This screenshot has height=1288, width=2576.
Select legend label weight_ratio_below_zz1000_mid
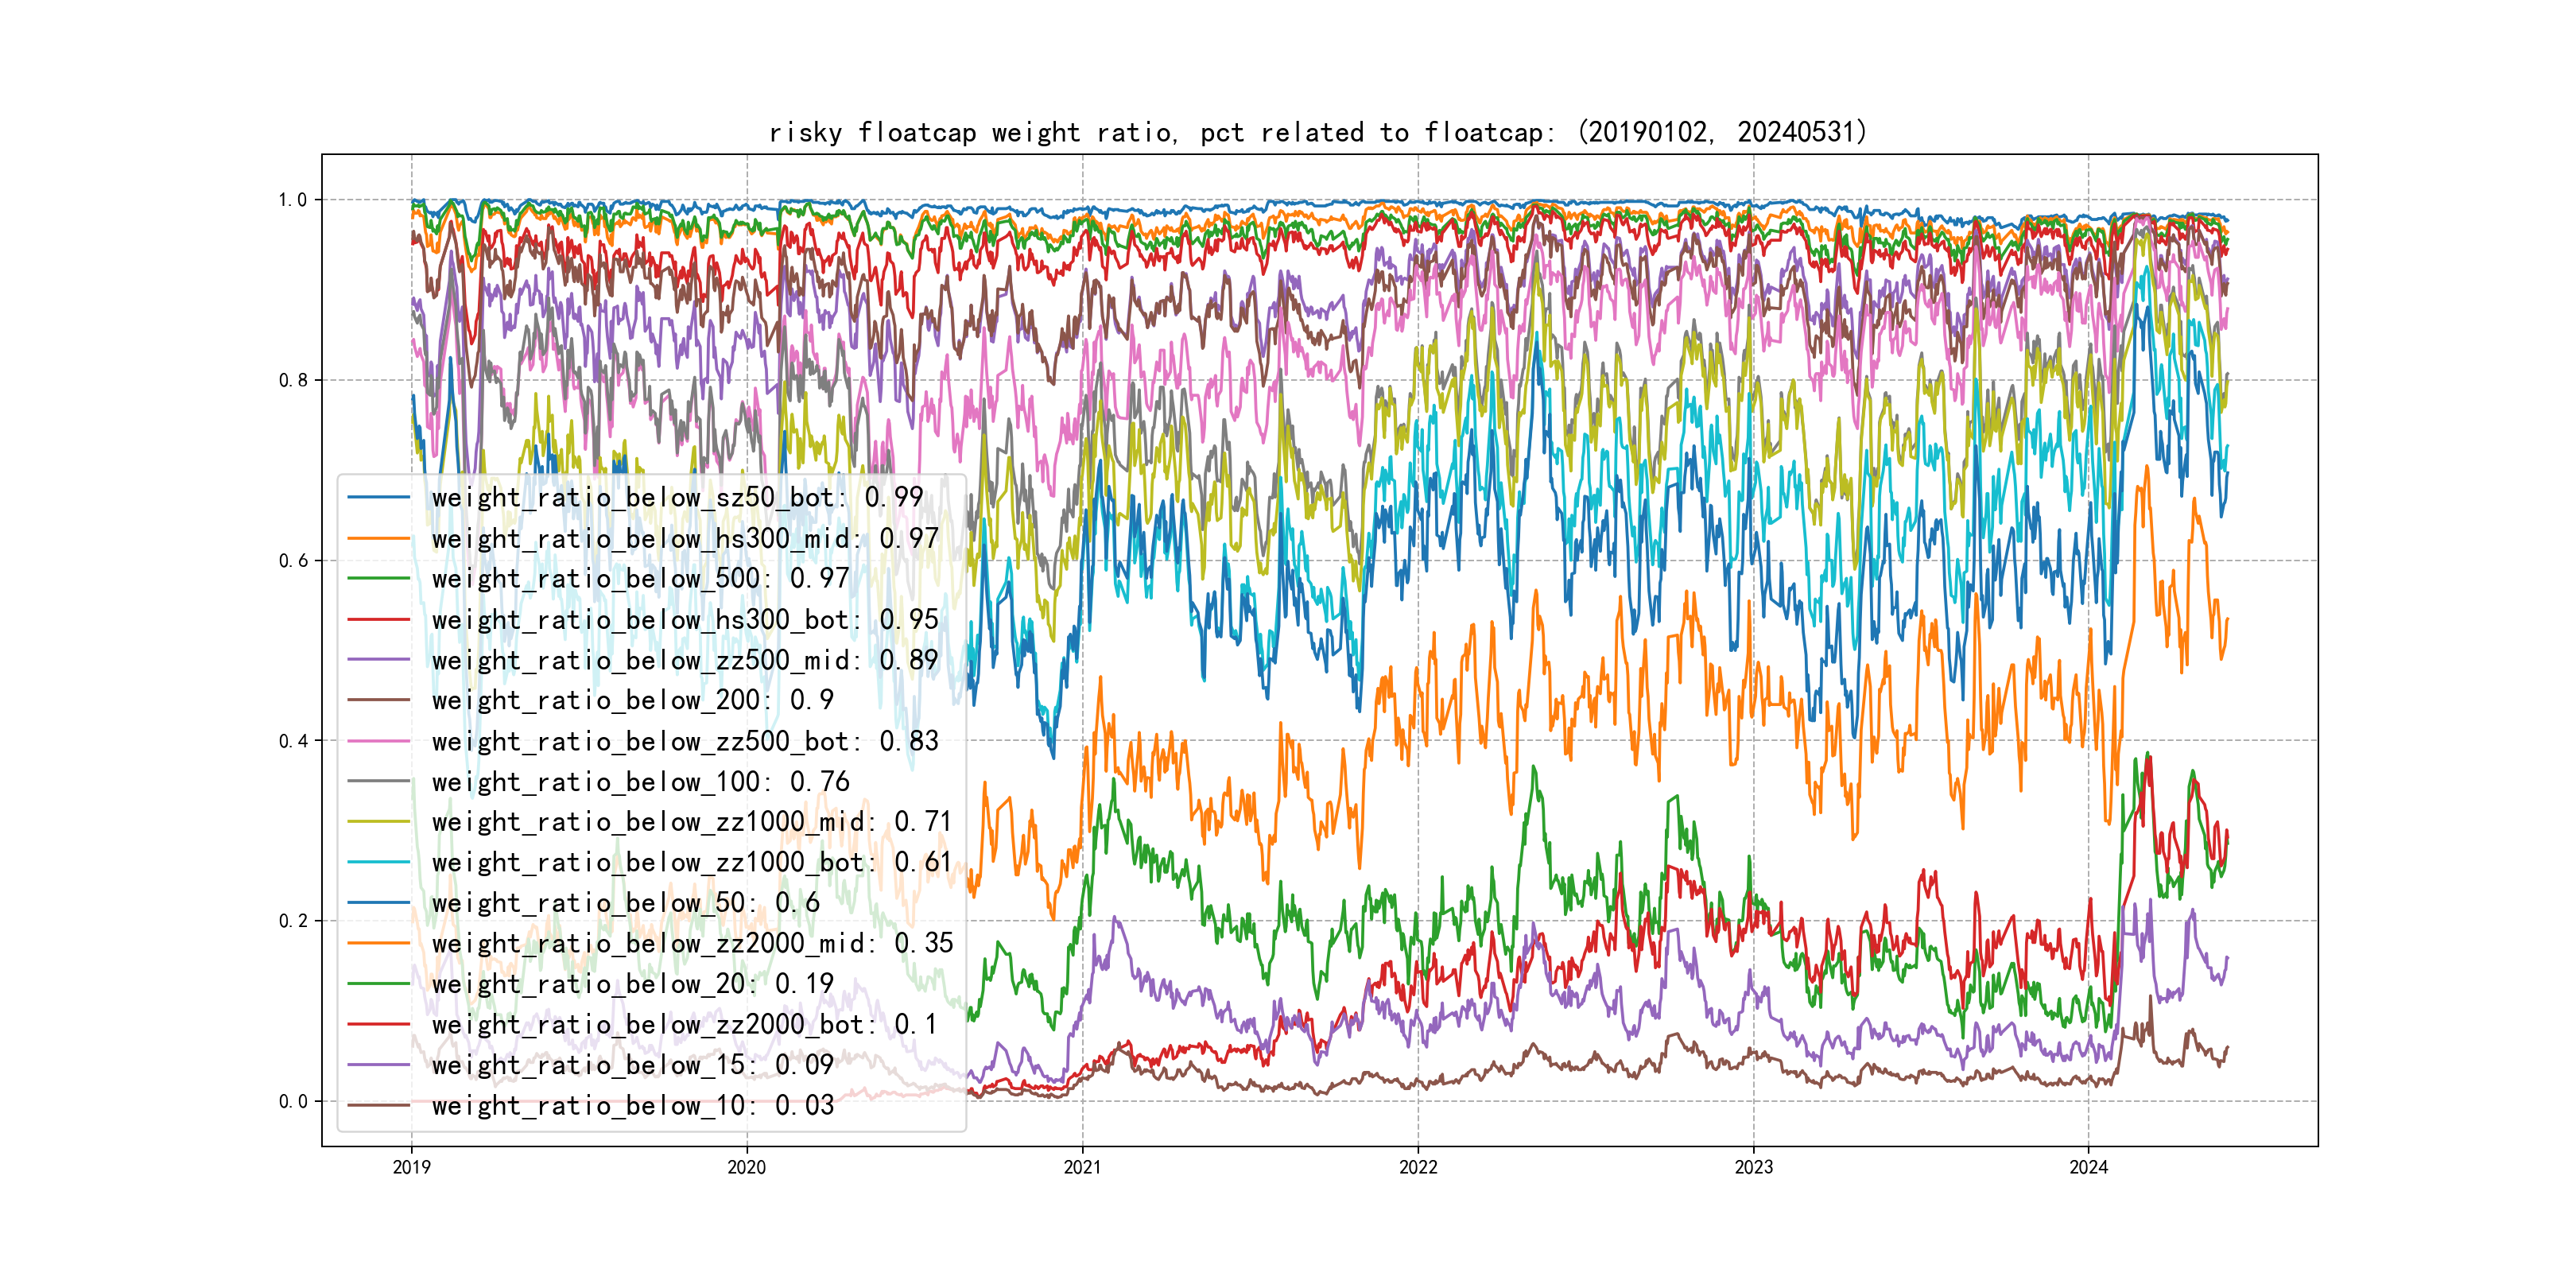pyautogui.click(x=692, y=822)
